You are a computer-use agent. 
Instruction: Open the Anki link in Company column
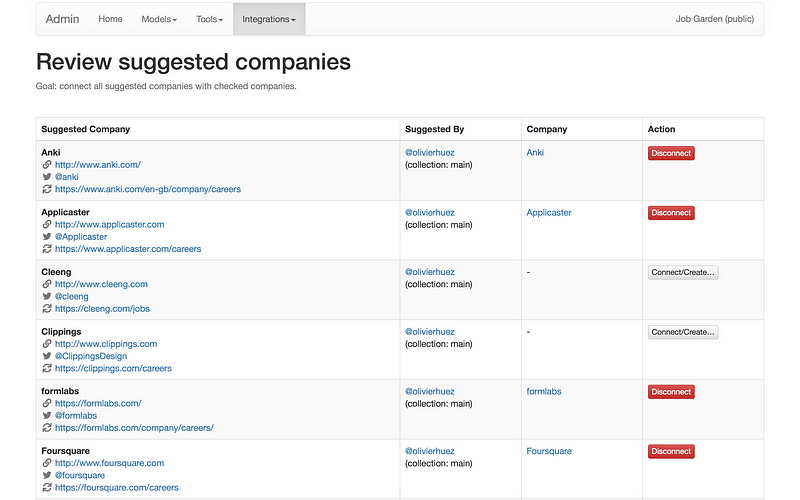point(535,152)
